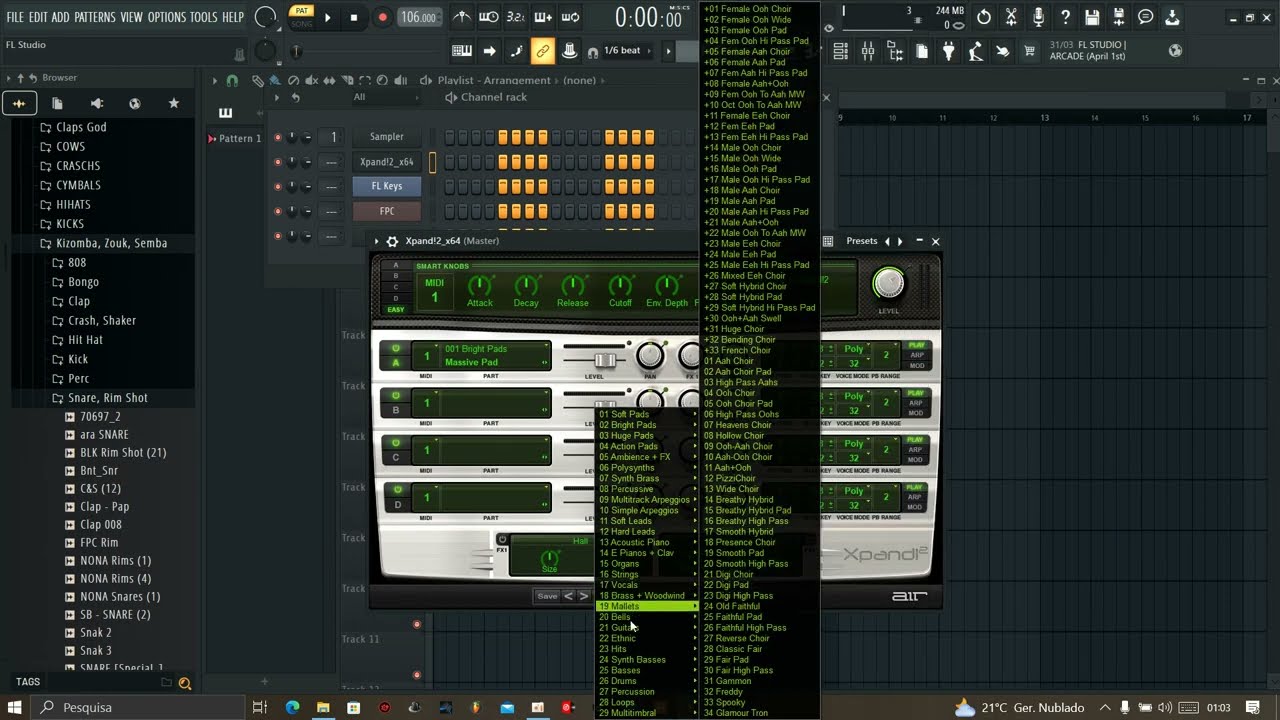The height and width of the screenshot is (720, 1280).
Task: Toggle the step editing footprint icon
Action: tap(516, 51)
